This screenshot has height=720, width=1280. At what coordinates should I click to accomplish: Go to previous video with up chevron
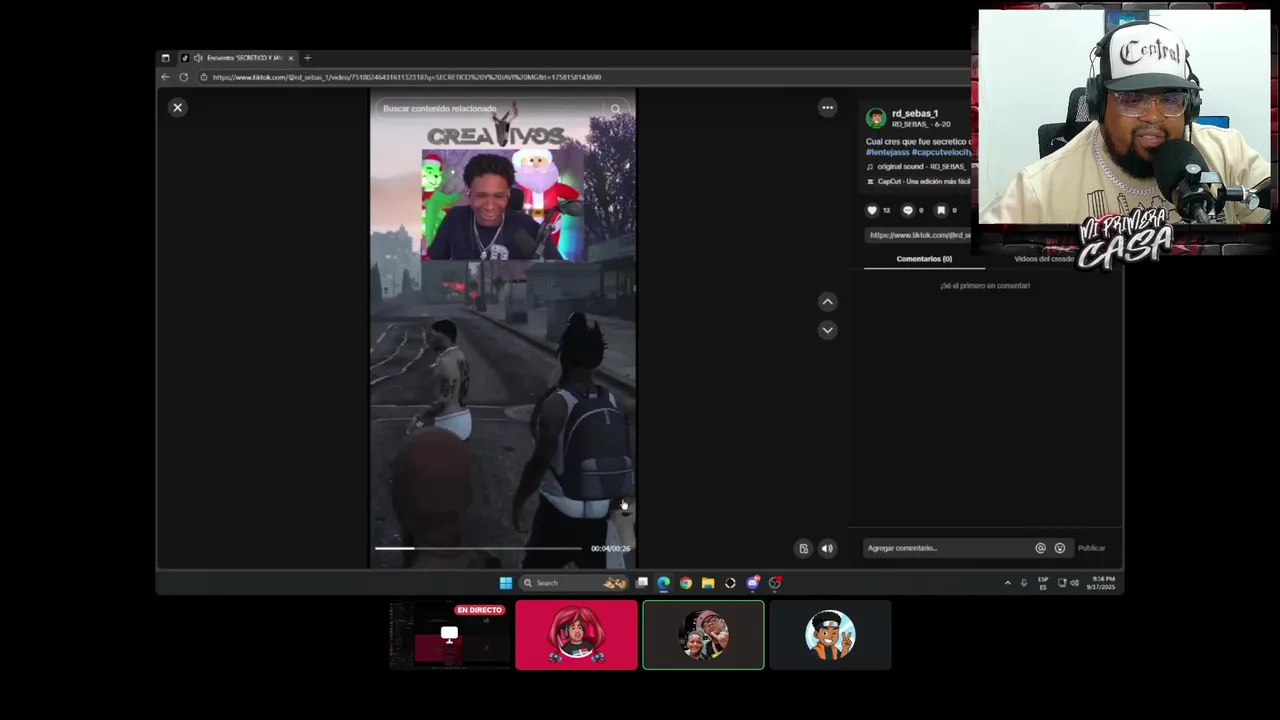827,301
